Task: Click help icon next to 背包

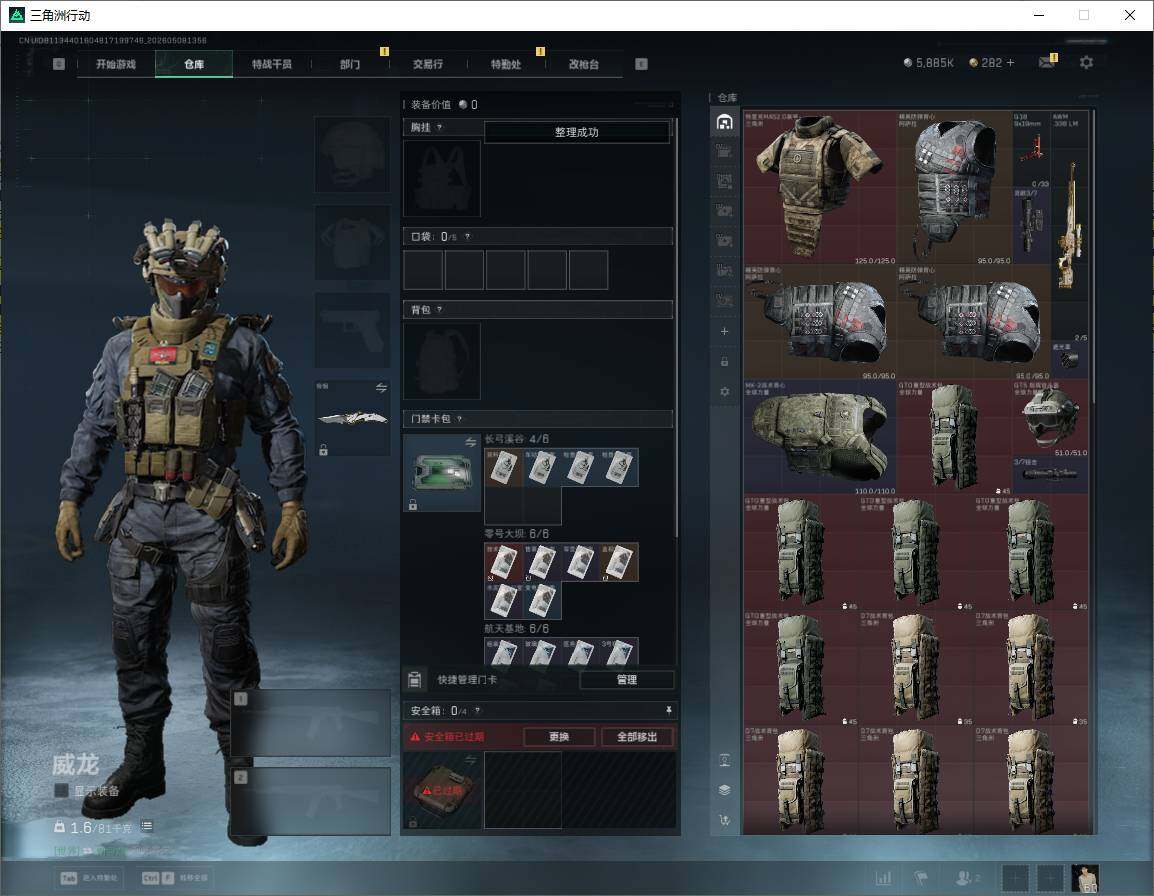Action: [439, 309]
